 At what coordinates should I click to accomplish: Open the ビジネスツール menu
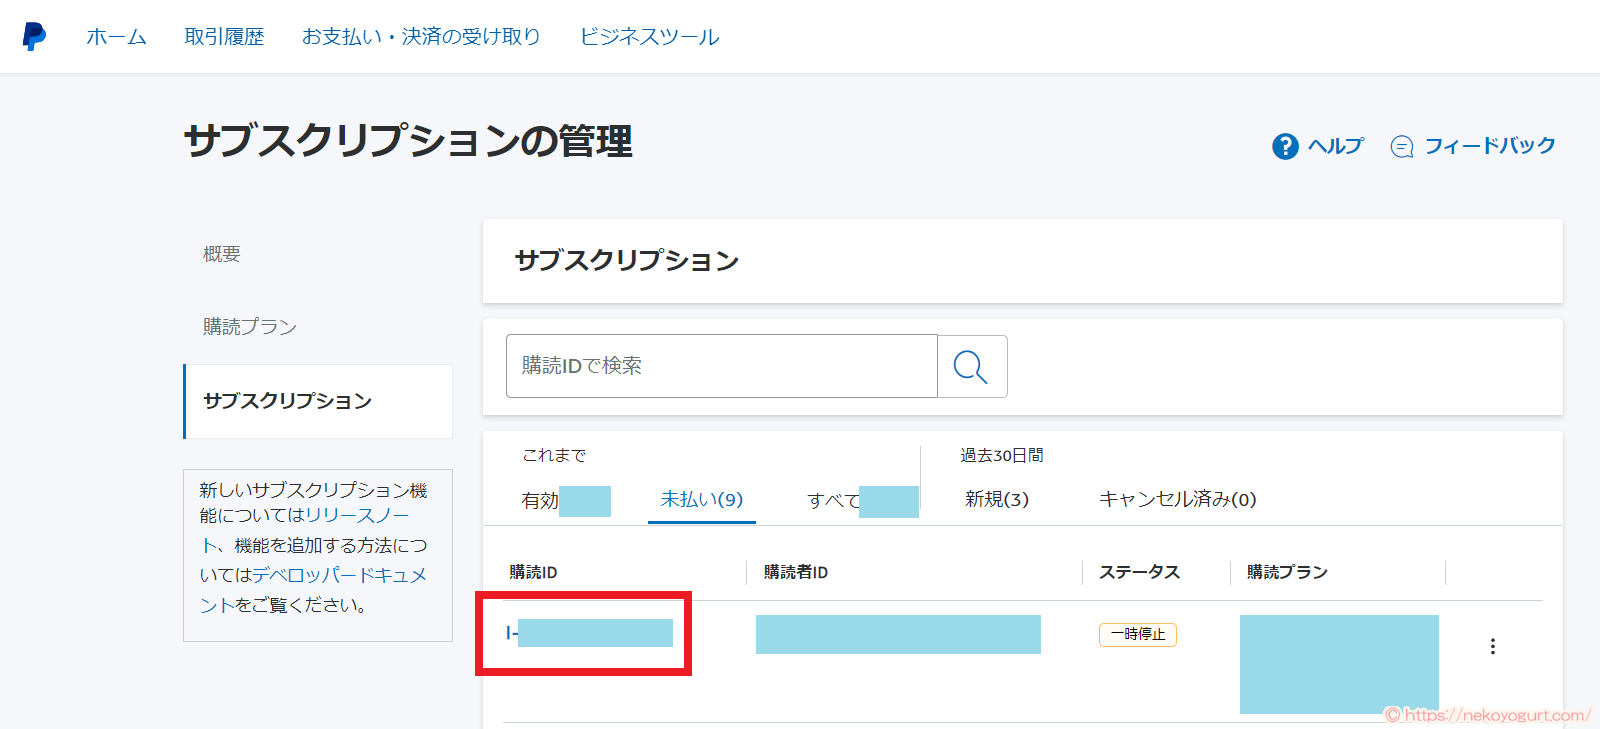click(x=649, y=37)
